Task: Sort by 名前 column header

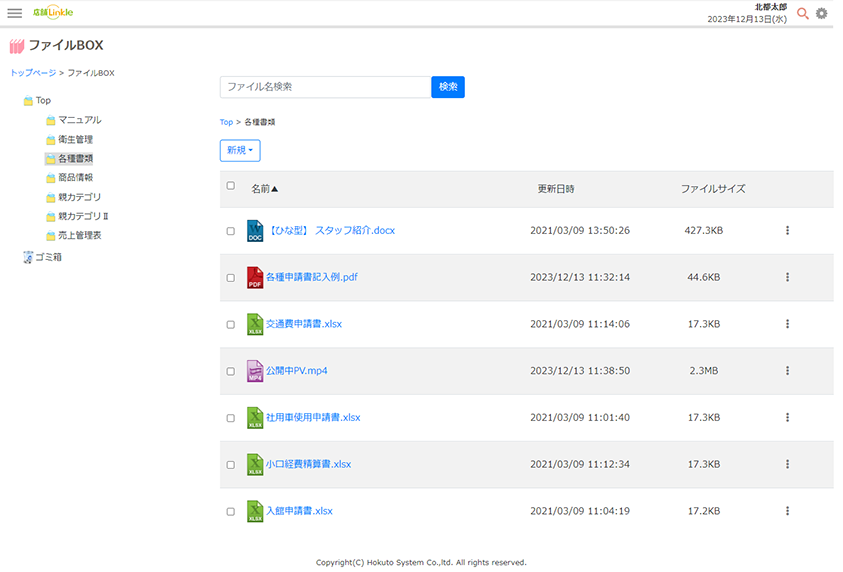Action: (265, 189)
